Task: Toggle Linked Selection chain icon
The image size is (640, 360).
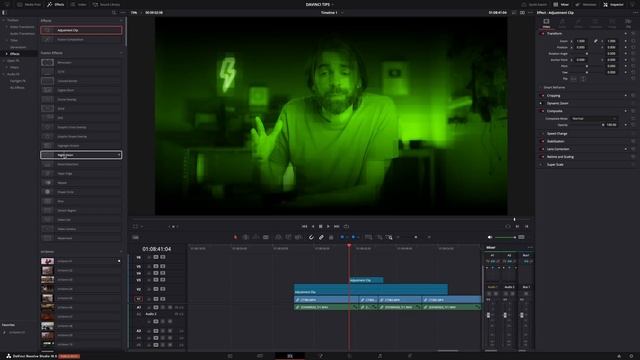Action: click(321, 237)
